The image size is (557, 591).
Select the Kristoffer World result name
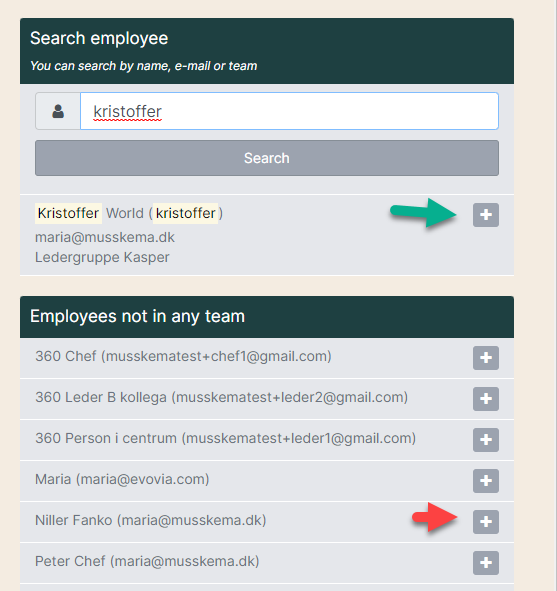(x=129, y=213)
